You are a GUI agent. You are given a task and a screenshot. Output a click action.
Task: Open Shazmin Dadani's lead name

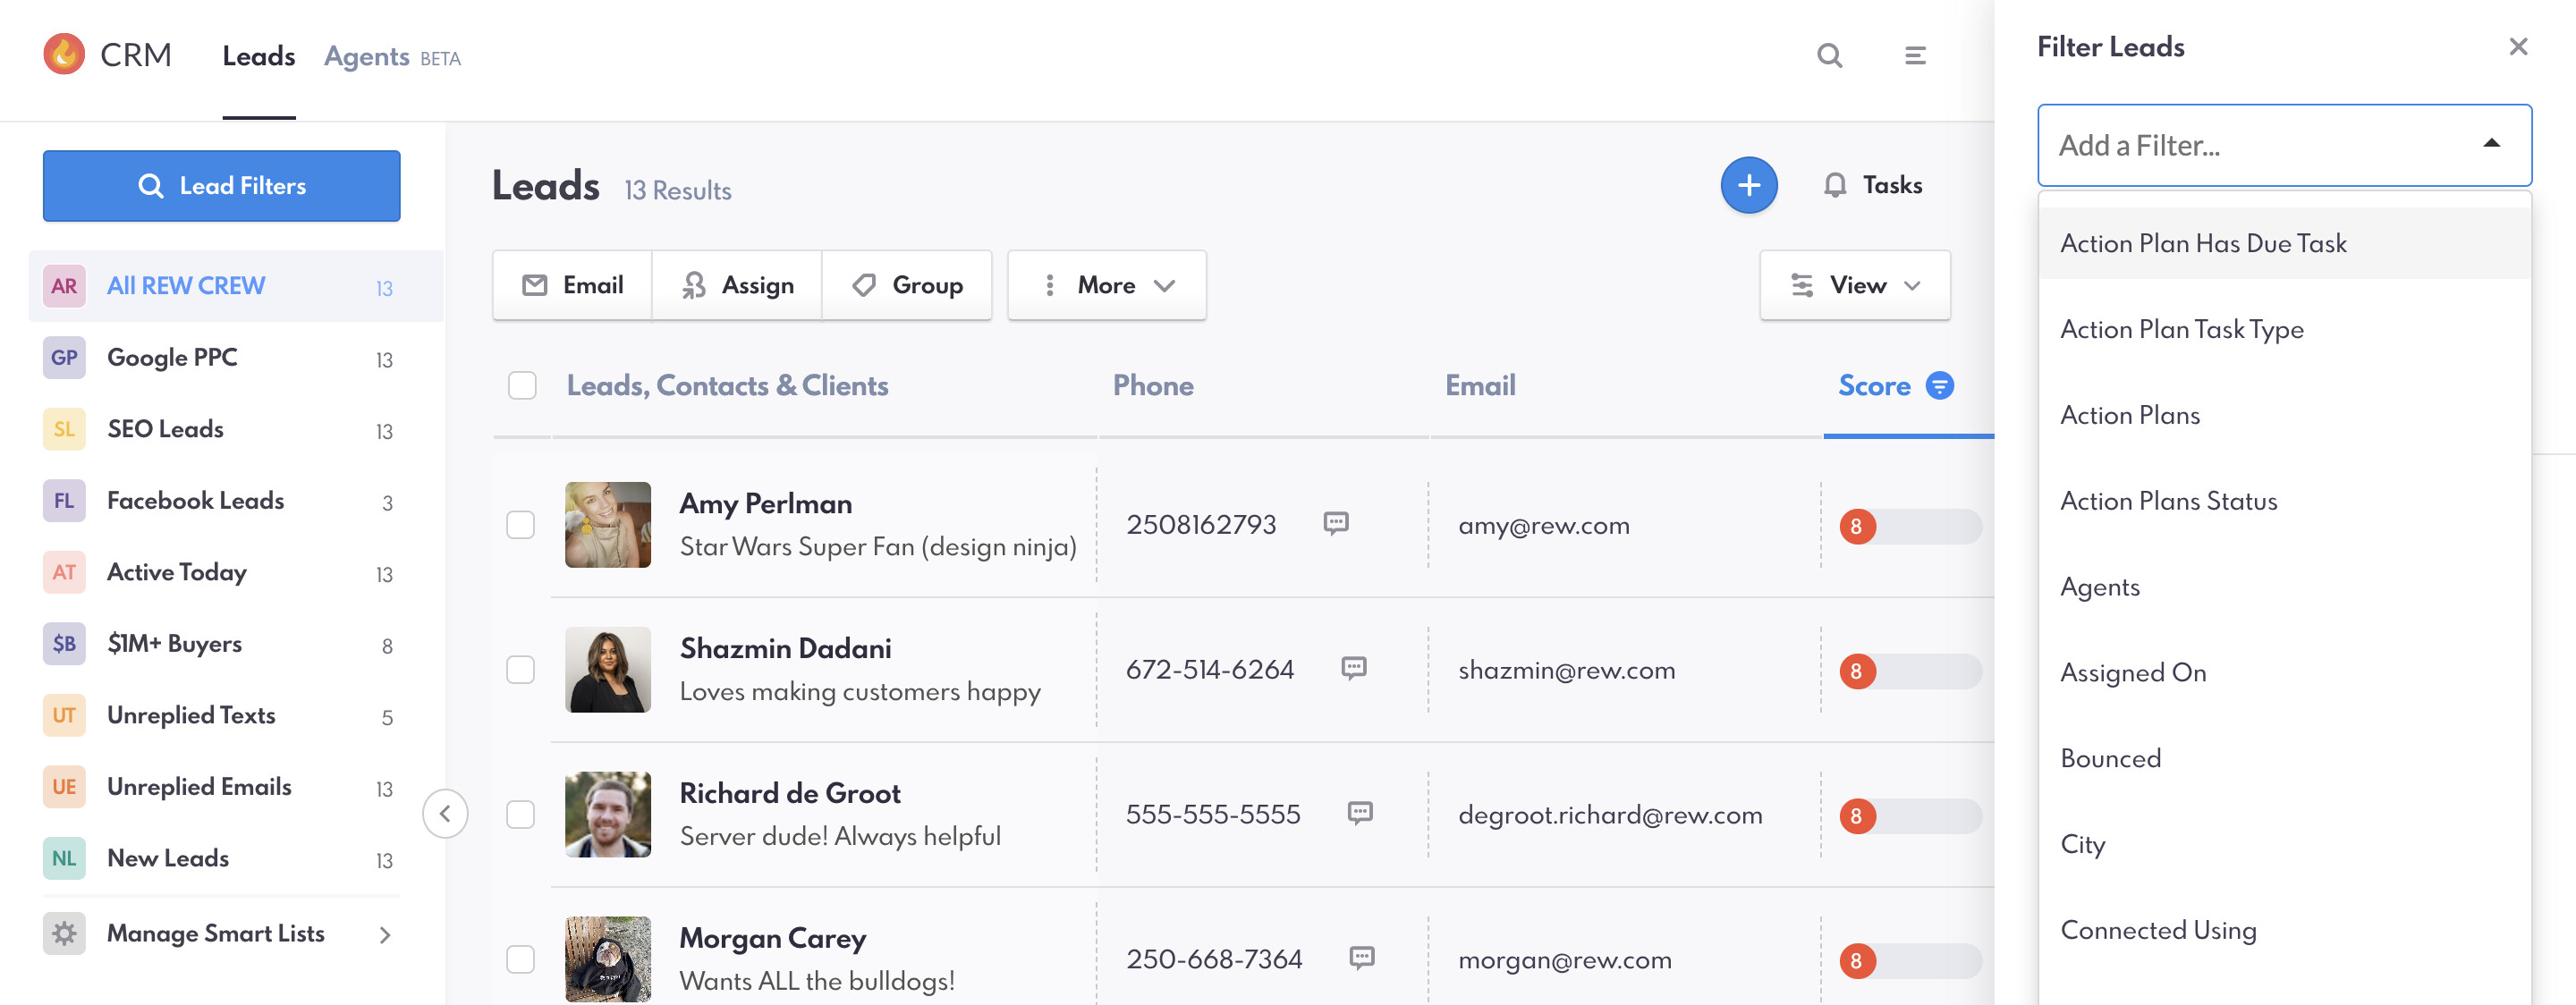pos(785,649)
